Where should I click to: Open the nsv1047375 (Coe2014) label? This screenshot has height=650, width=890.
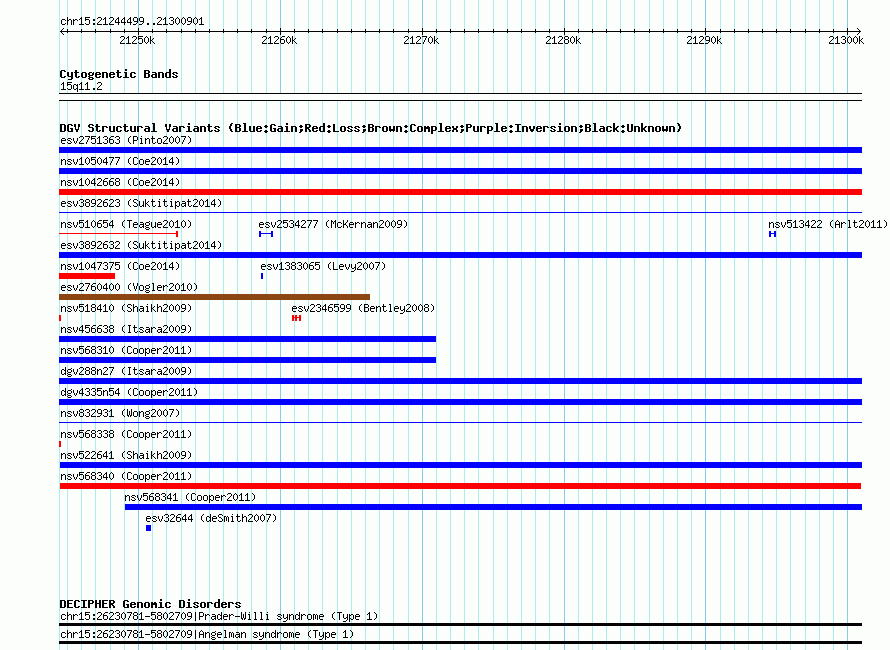(120, 266)
